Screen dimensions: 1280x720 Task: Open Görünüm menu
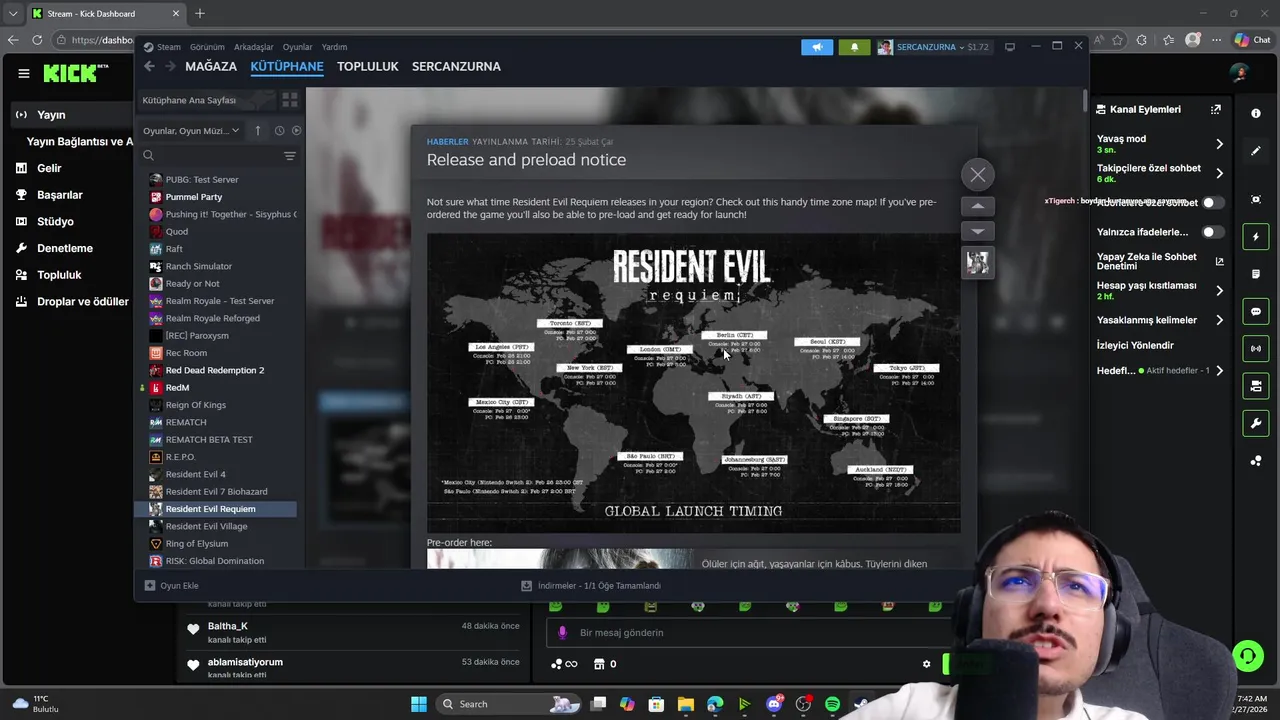tap(207, 47)
